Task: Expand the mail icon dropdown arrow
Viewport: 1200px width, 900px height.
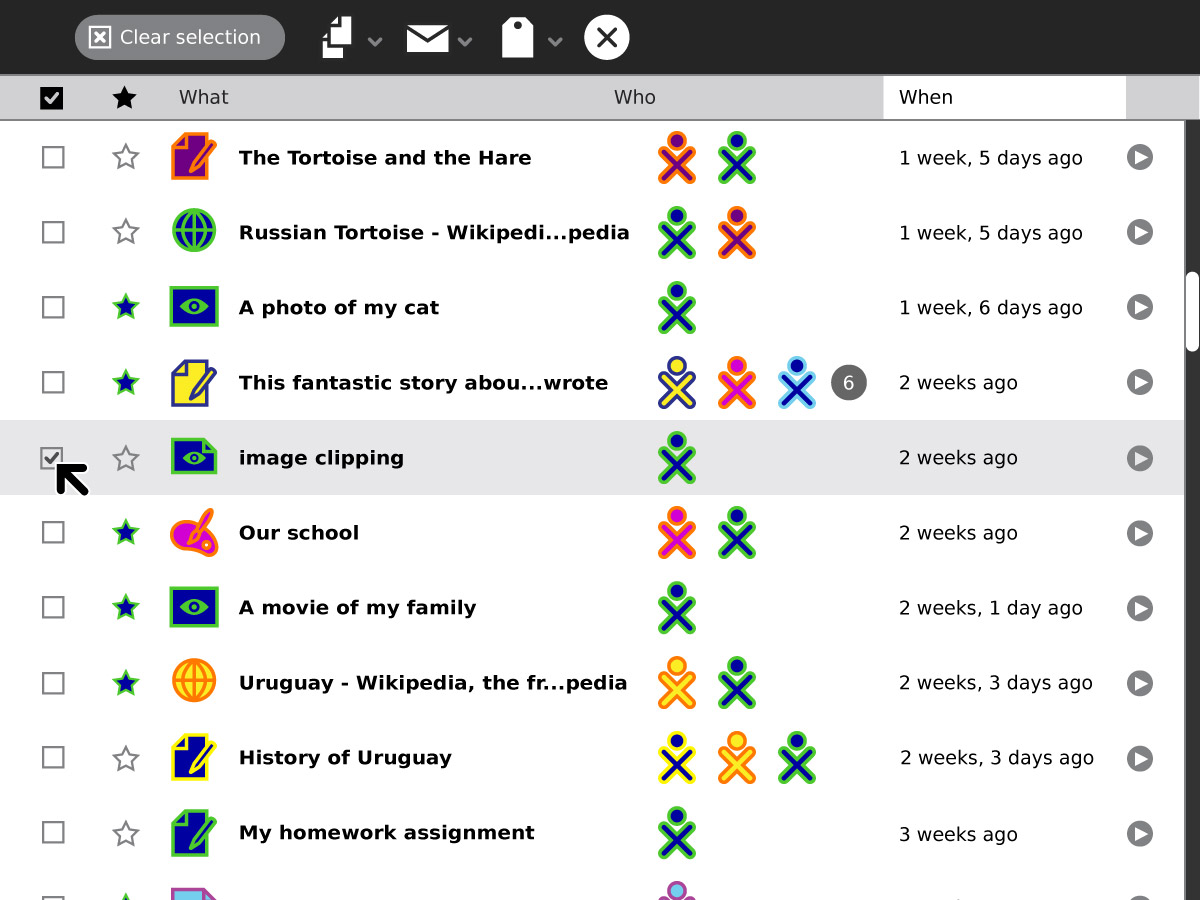Action: coord(465,42)
